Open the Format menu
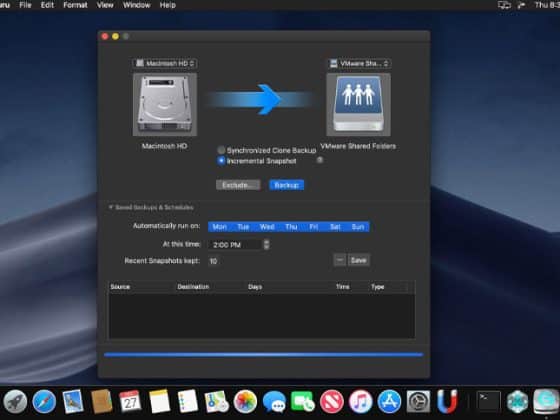 75,5
